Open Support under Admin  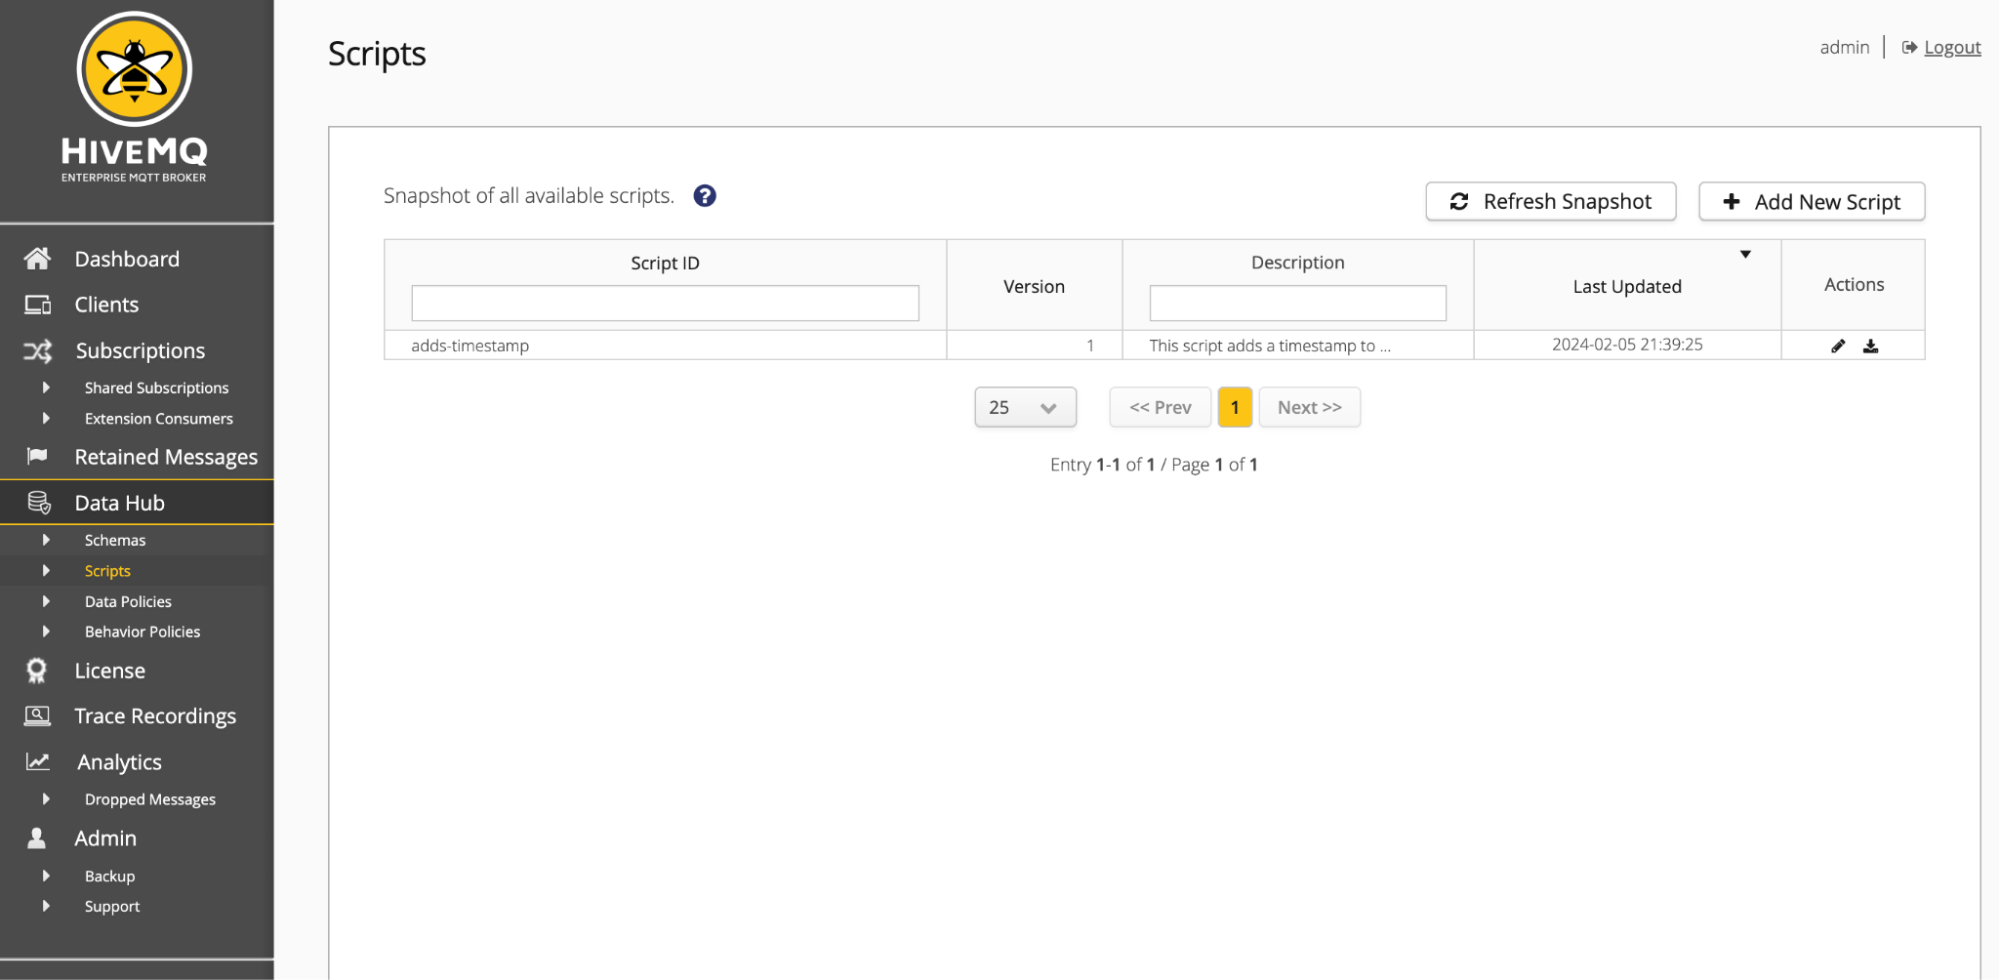[x=112, y=907]
